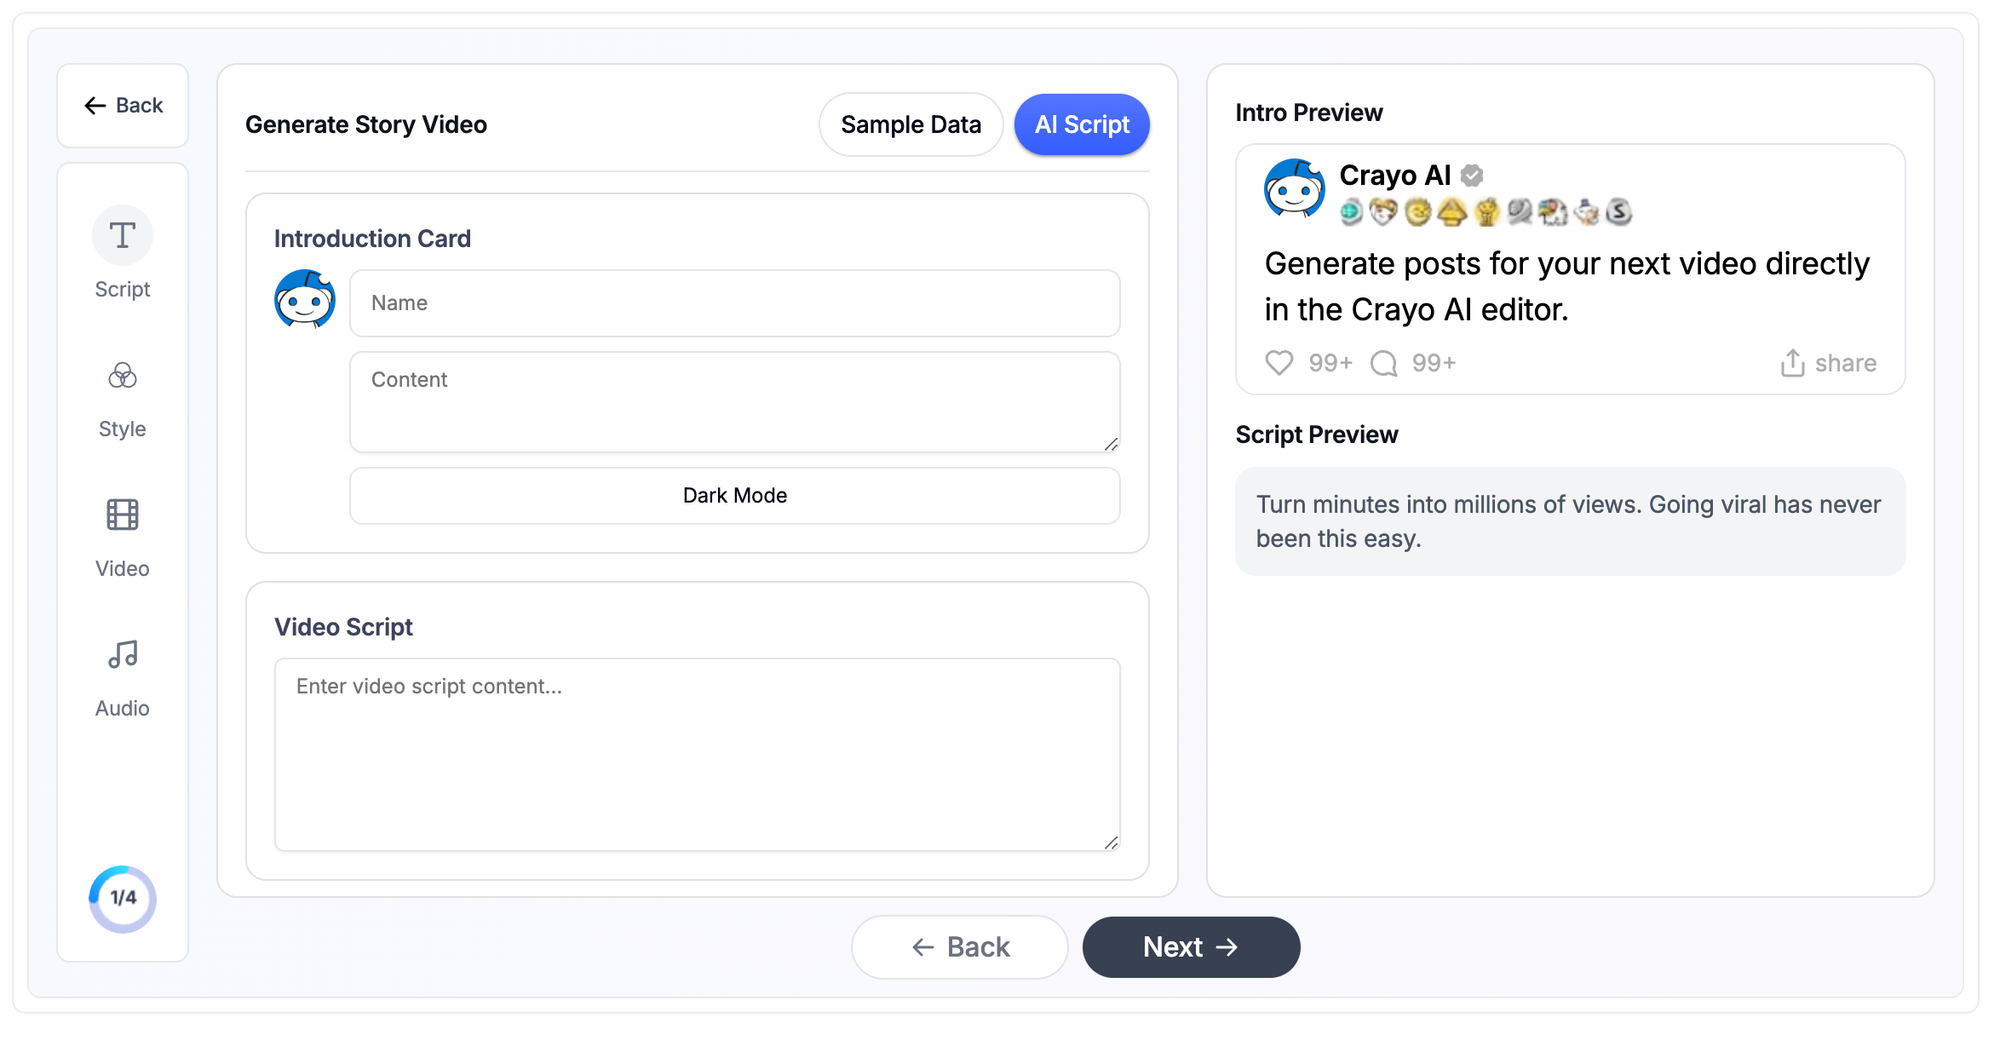Toggle Dark Mode for the intro card

(x=735, y=496)
